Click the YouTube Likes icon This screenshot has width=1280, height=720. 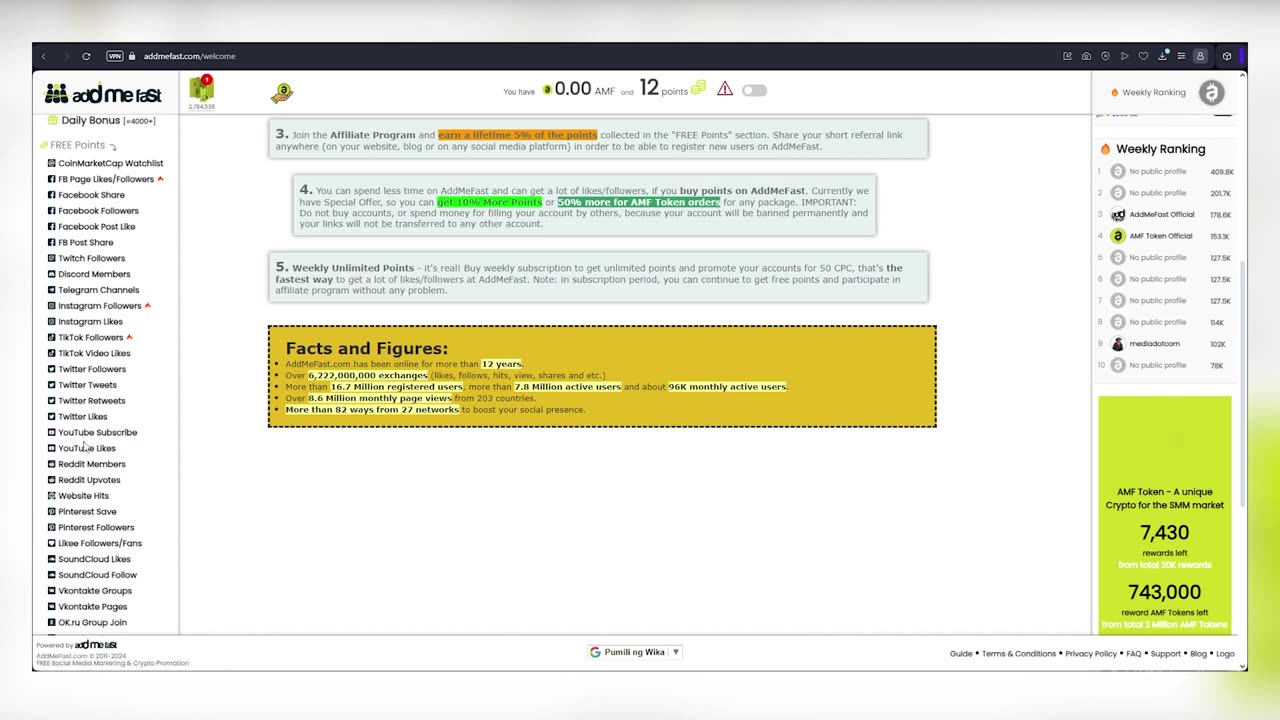pyautogui.click(x=52, y=448)
